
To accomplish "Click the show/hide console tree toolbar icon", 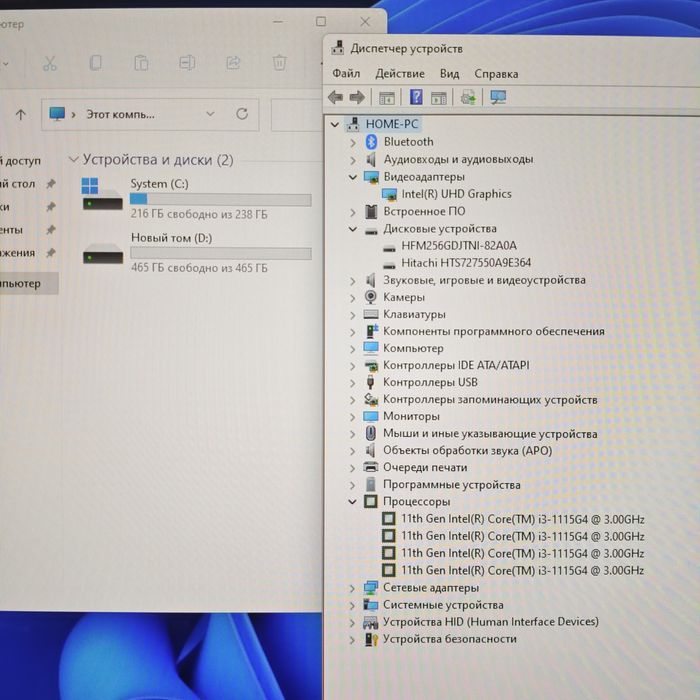I will 387,98.
